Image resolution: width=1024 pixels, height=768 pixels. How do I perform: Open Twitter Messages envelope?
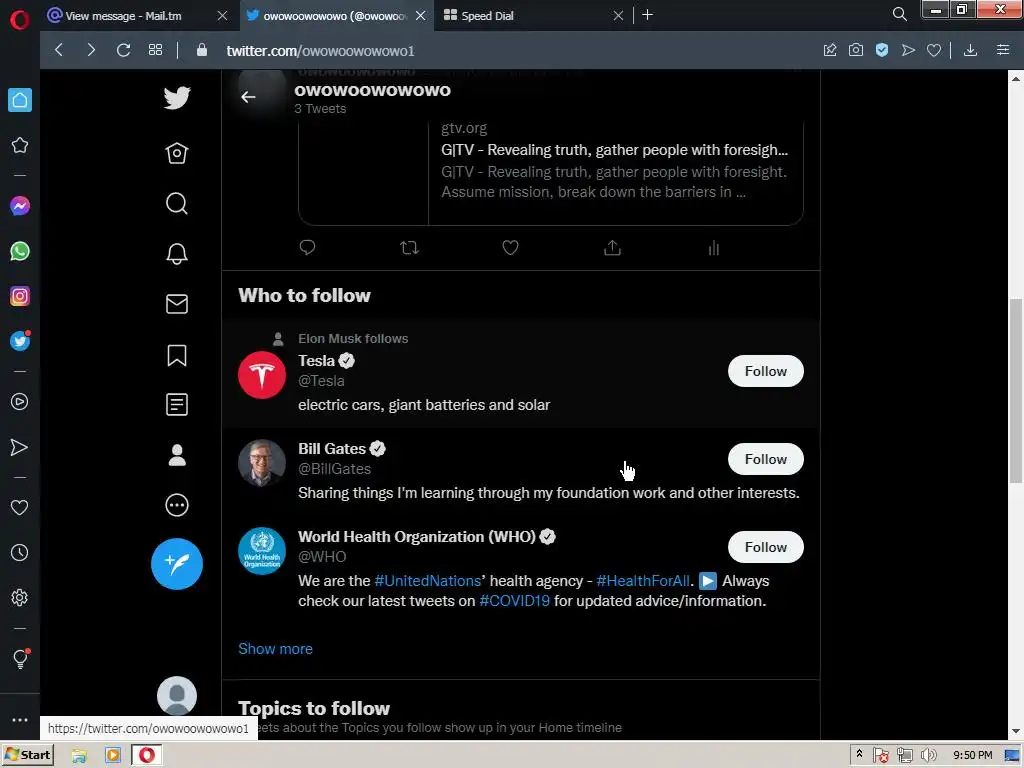click(177, 304)
